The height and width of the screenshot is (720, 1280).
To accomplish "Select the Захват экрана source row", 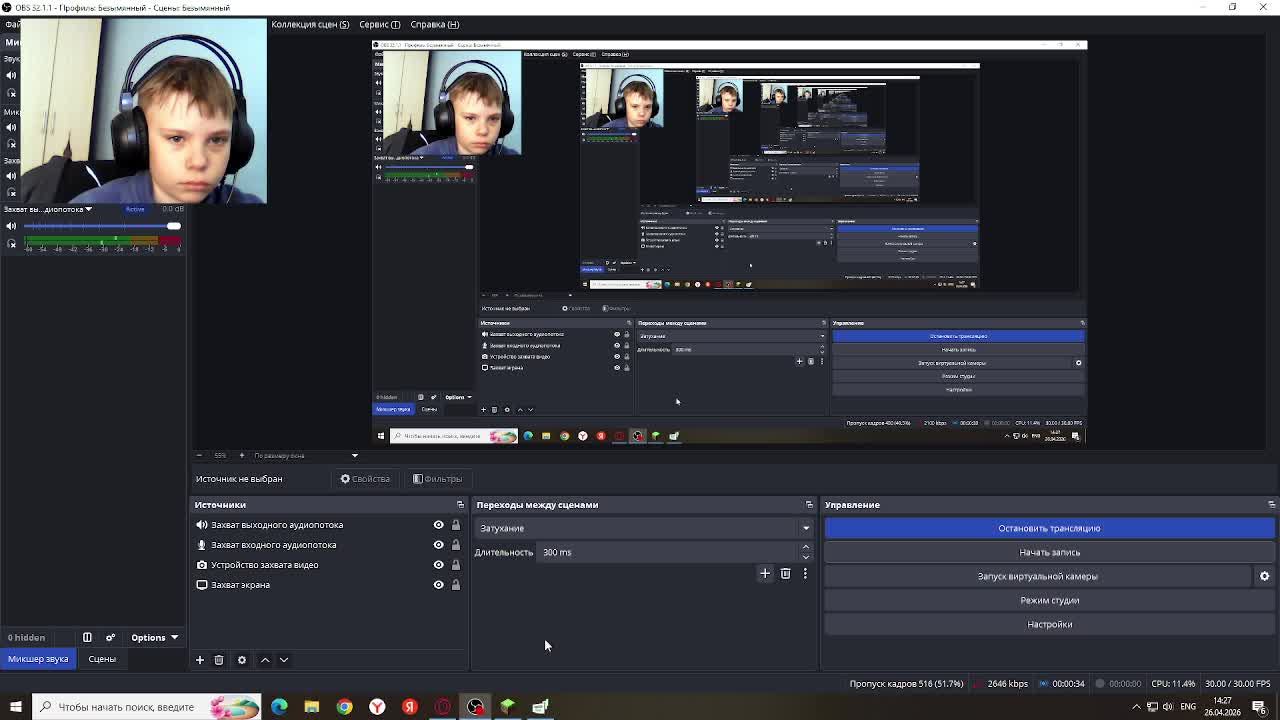I will [328, 585].
